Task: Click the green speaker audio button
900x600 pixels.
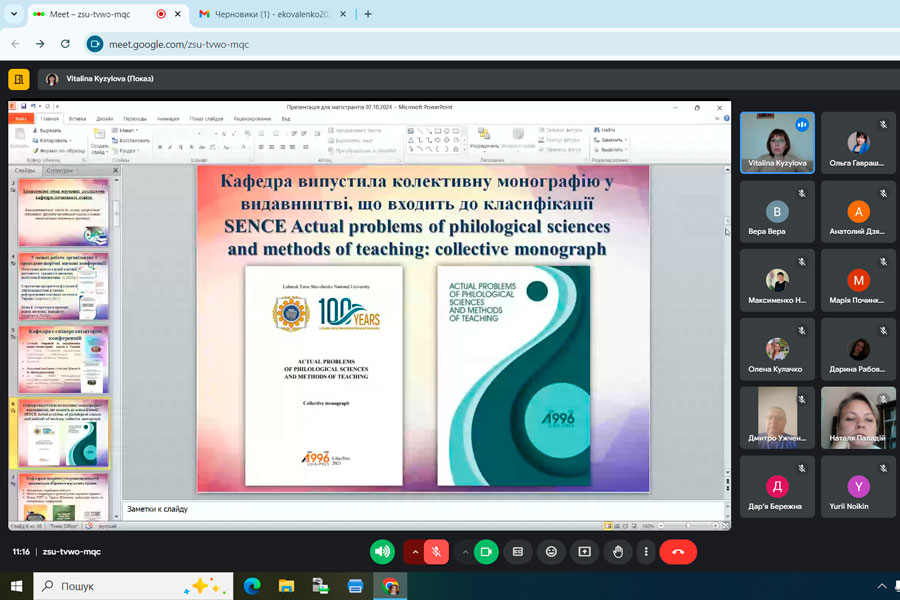Action: click(x=382, y=551)
